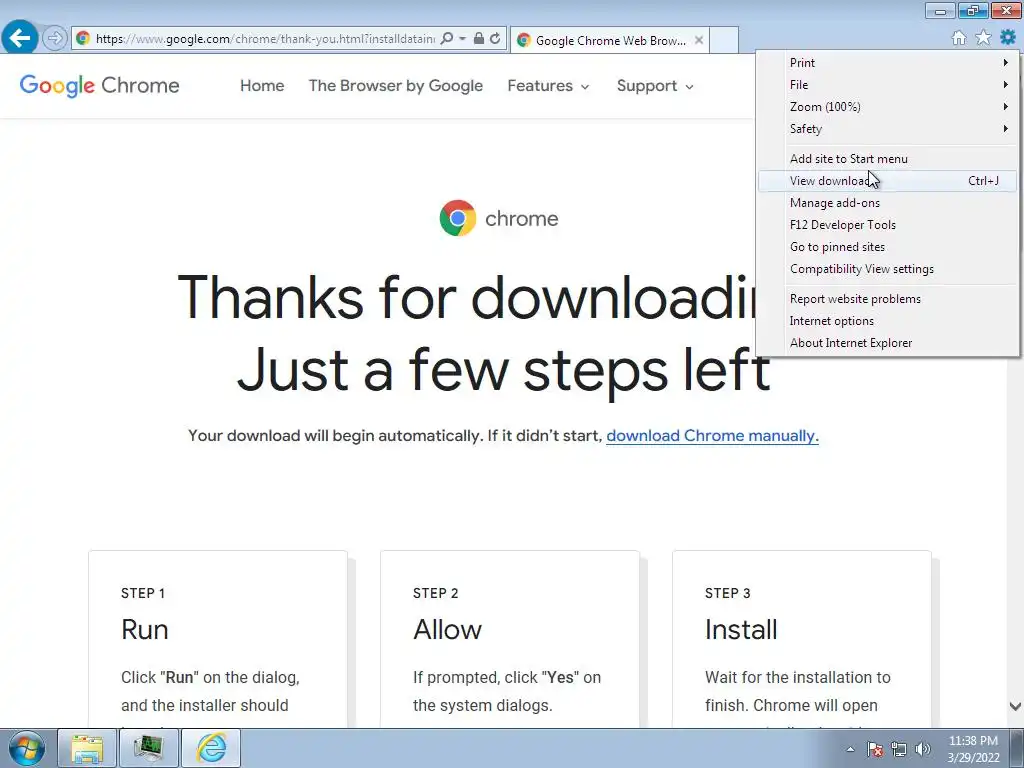Open address bar autocomplete dropdown arrow
This screenshot has width=1024, height=768.
462,39
